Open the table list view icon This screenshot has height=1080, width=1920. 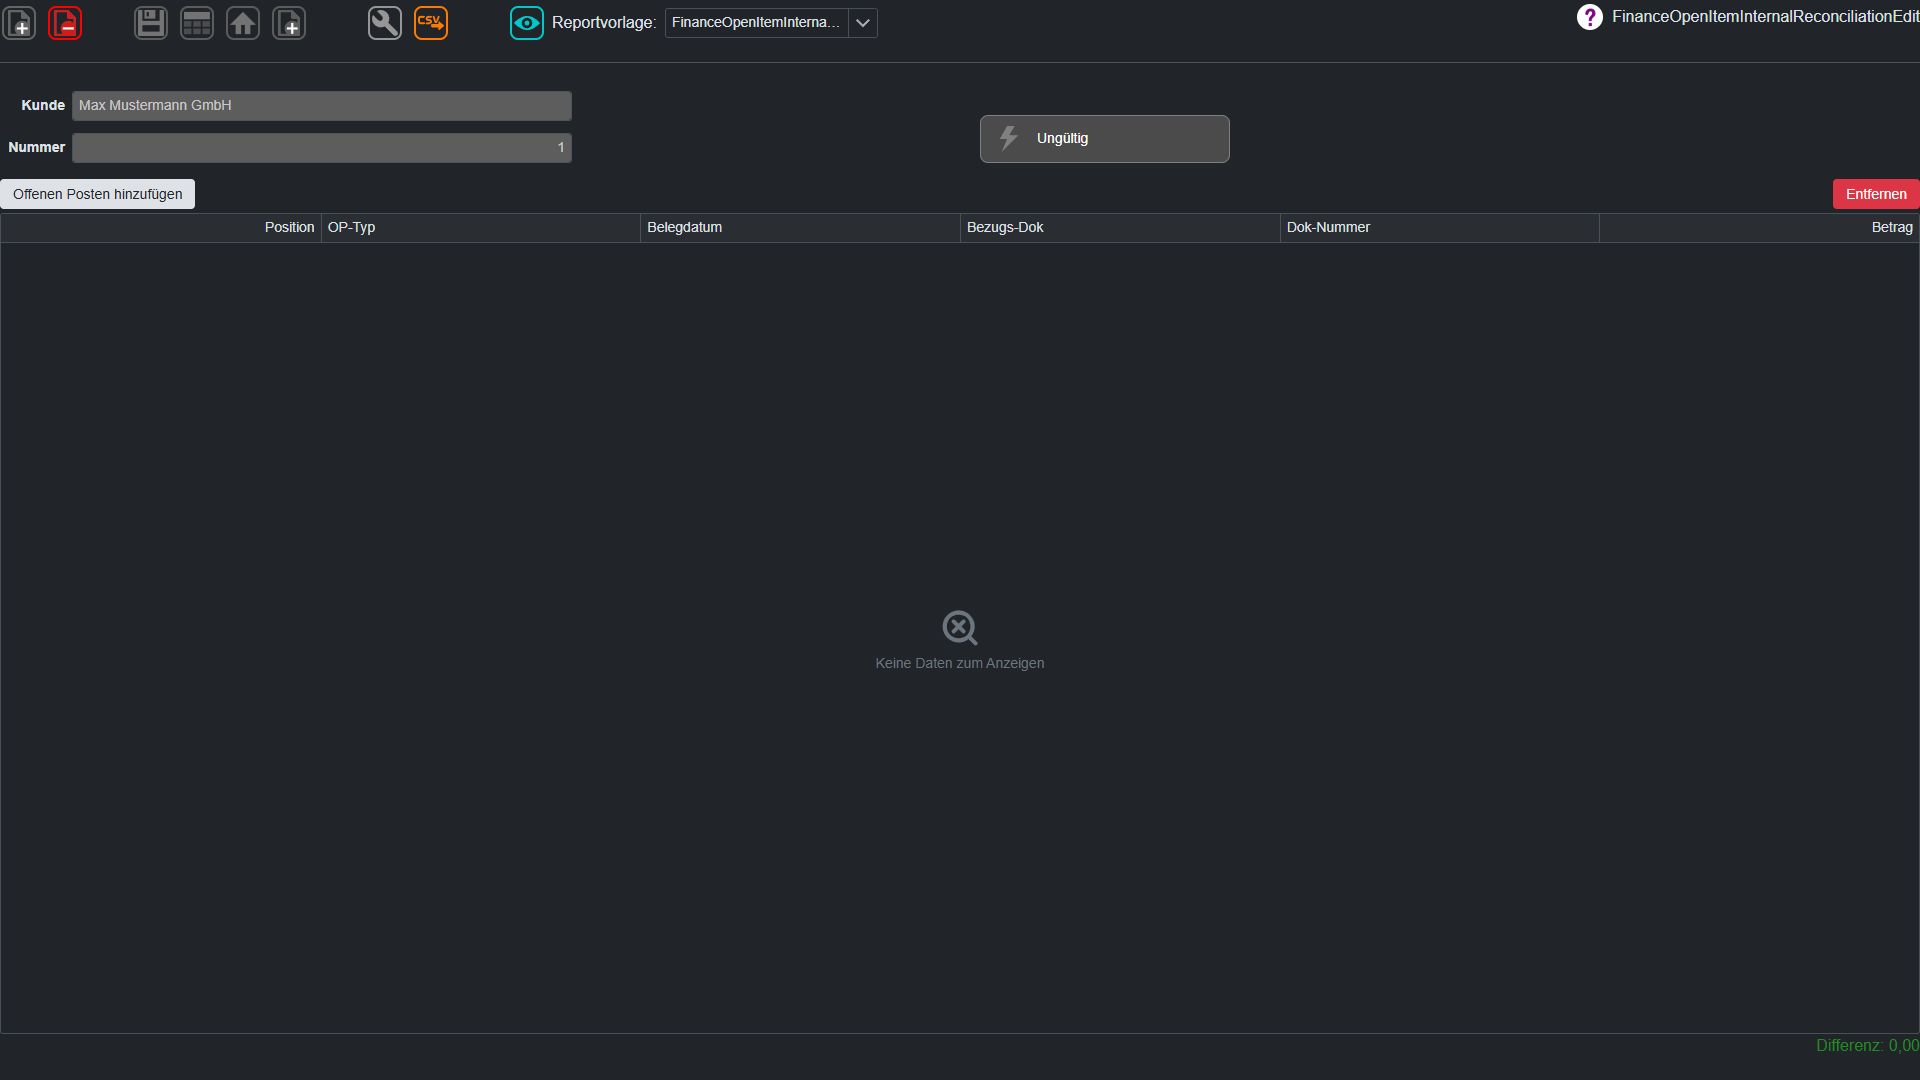(x=197, y=23)
